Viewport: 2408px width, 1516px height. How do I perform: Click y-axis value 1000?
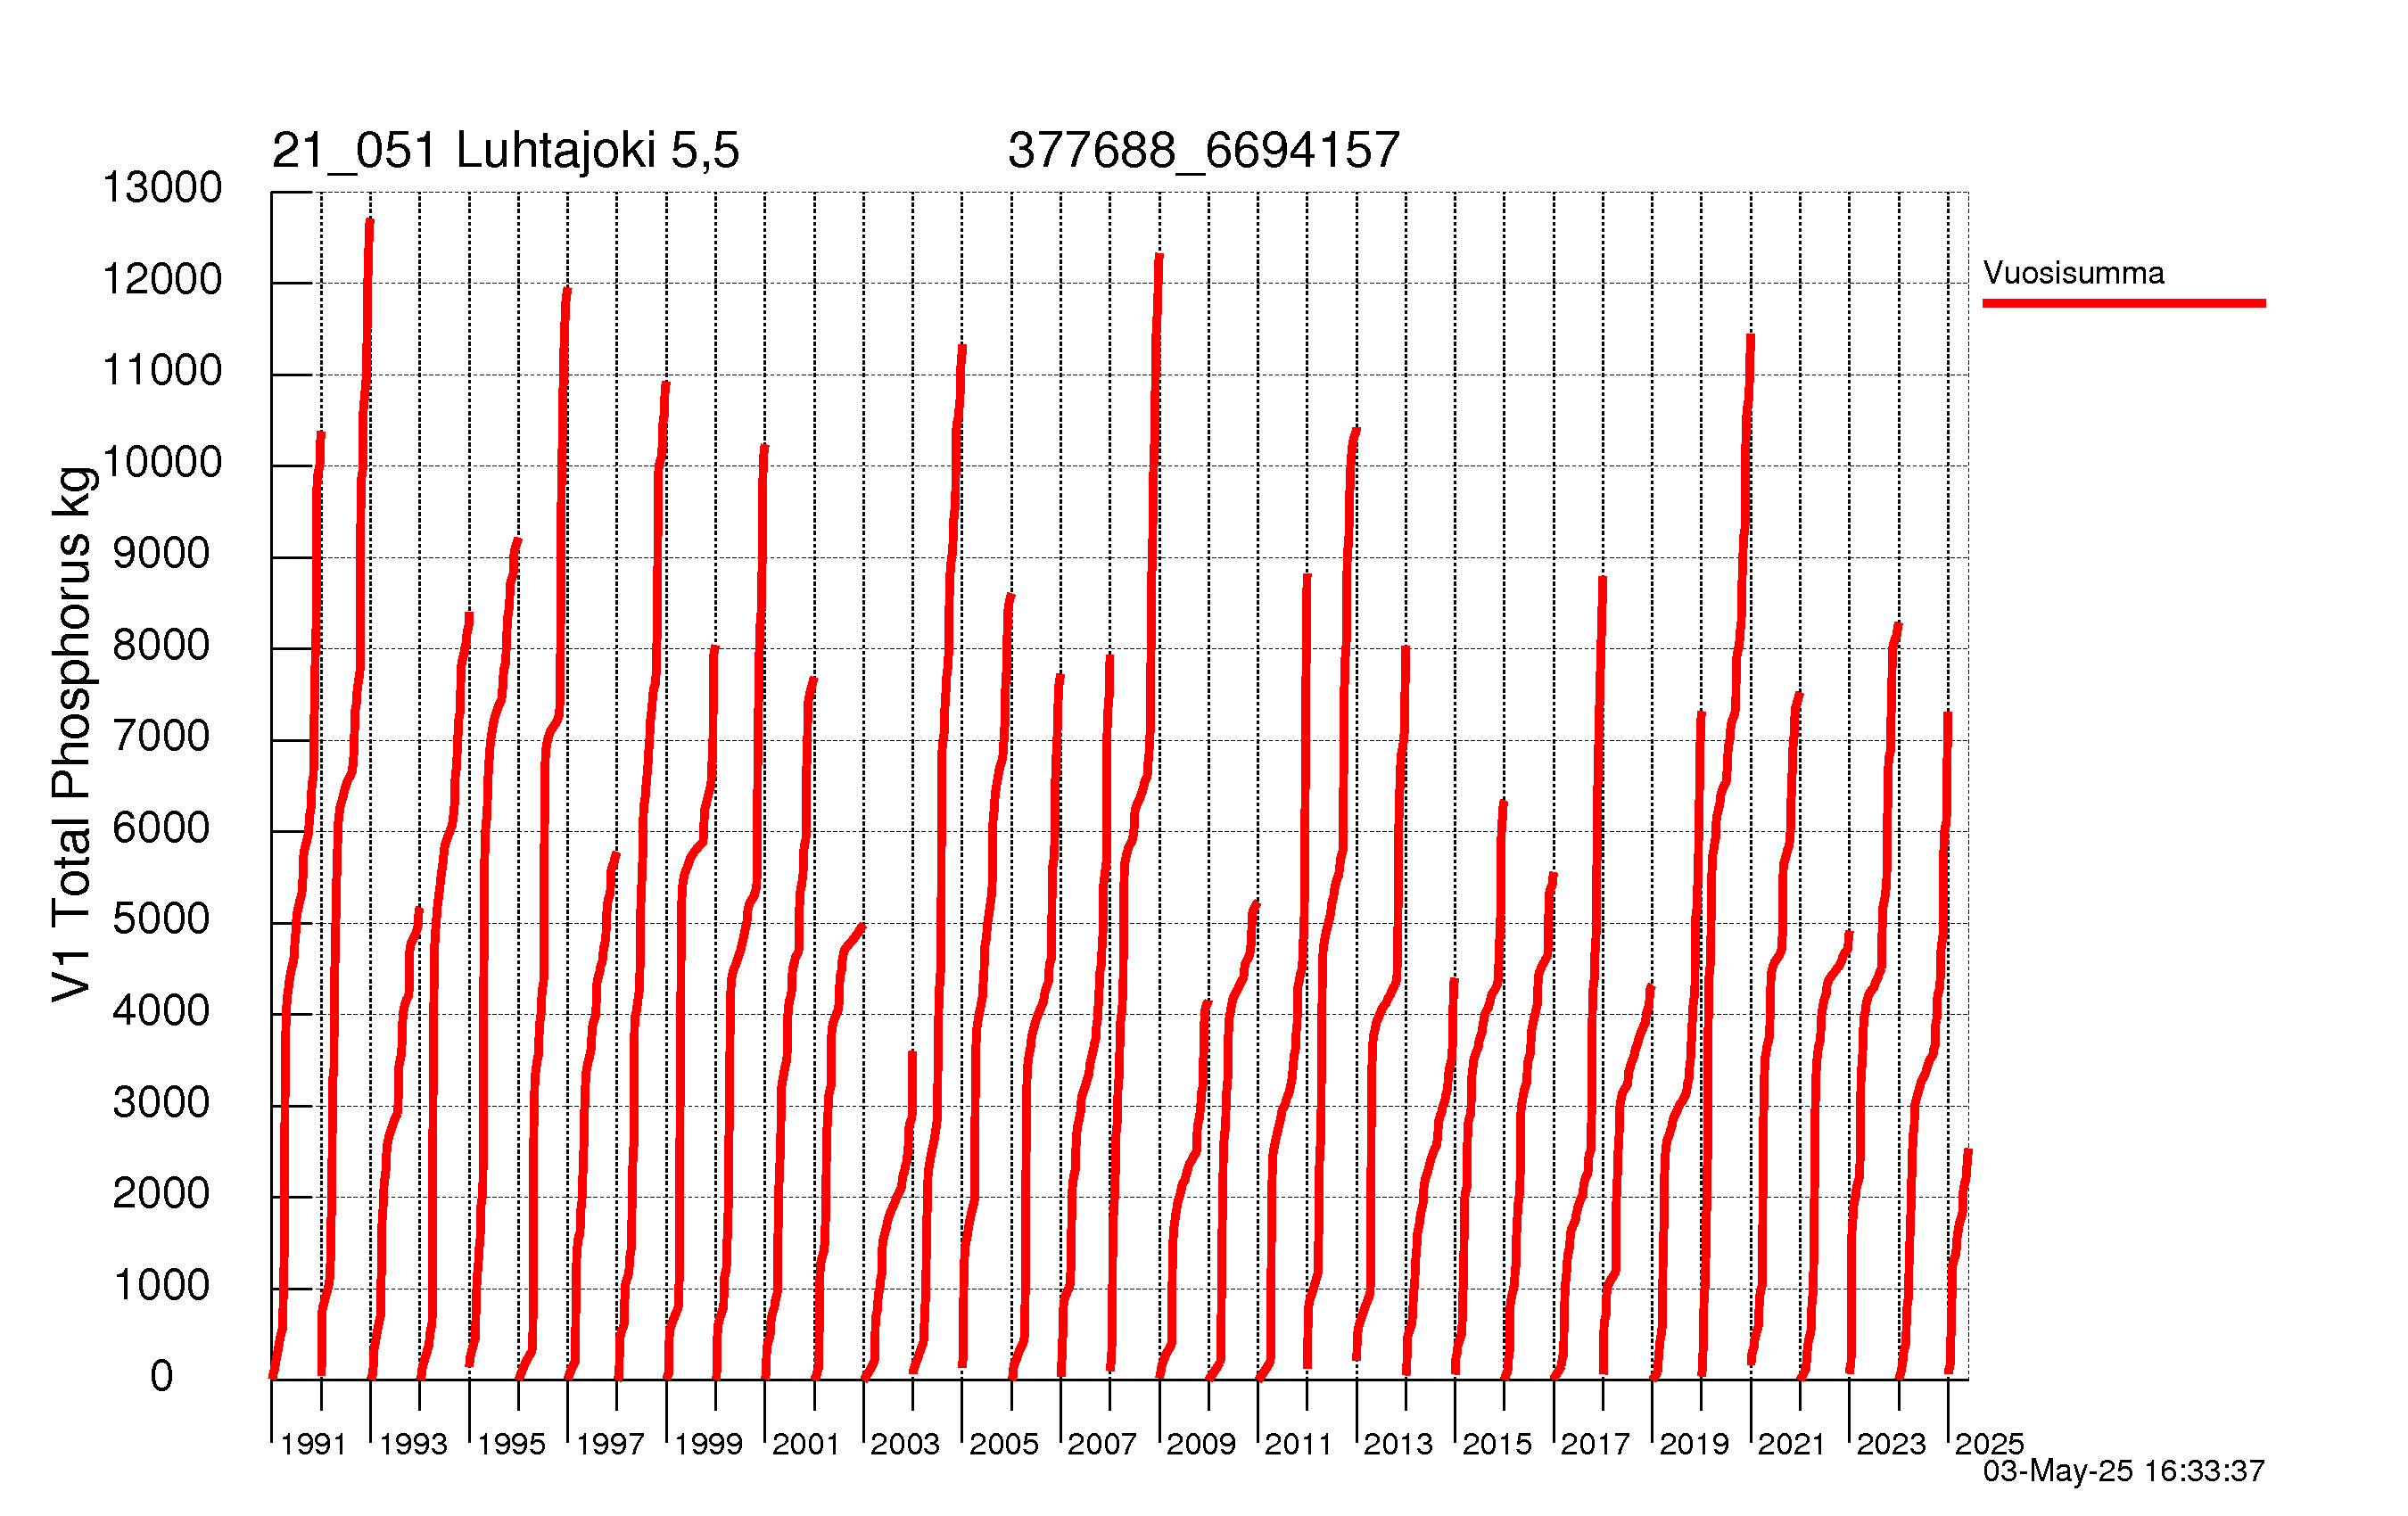coord(162,1286)
